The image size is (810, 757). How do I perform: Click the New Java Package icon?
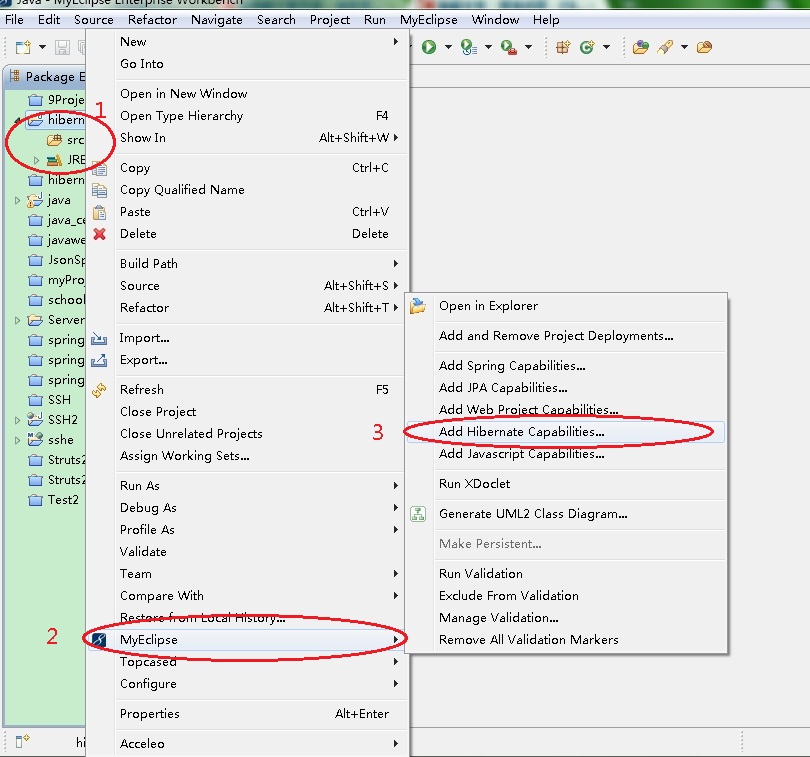coord(563,47)
